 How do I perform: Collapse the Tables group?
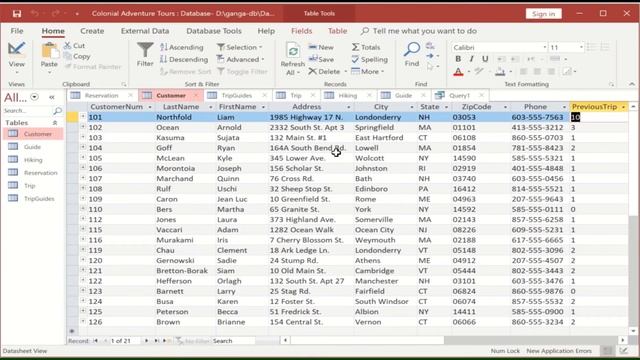pos(55,123)
